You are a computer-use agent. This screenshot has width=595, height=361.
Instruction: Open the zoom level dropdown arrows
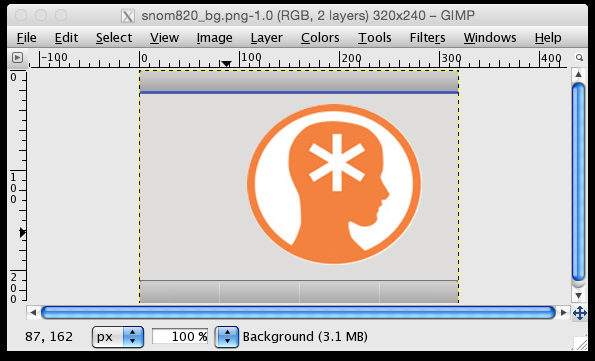(x=227, y=337)
